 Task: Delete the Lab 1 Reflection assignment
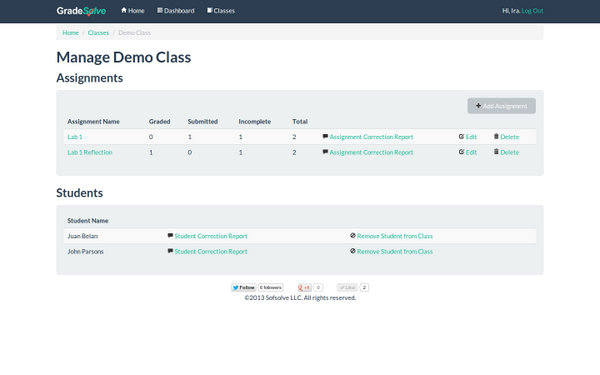(509, 152)
